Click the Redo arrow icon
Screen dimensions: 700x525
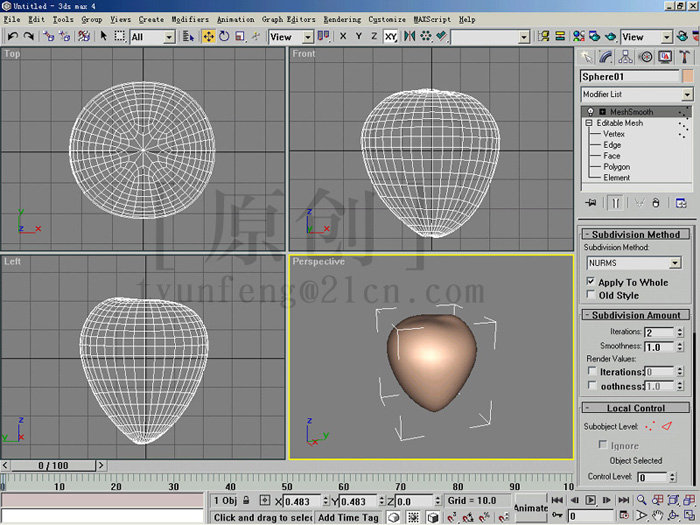pos(29,36)
